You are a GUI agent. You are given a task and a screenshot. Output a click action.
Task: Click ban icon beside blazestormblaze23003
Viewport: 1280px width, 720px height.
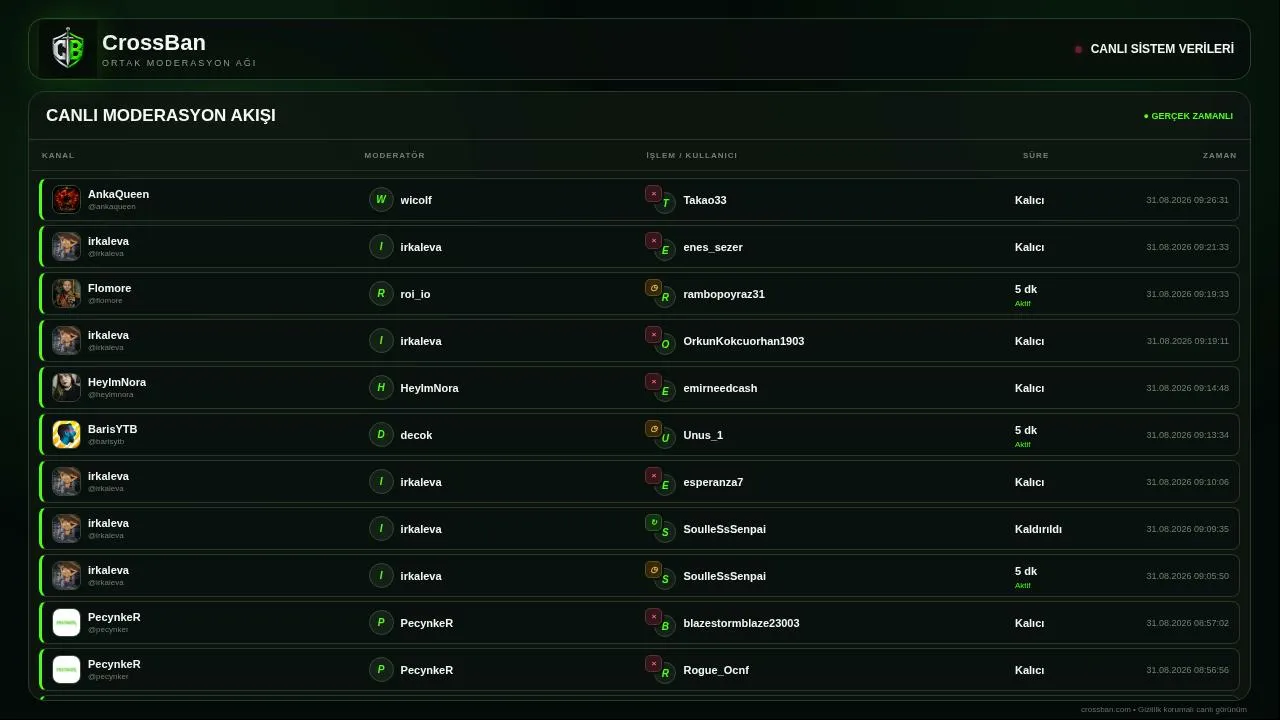click(653, 616)
